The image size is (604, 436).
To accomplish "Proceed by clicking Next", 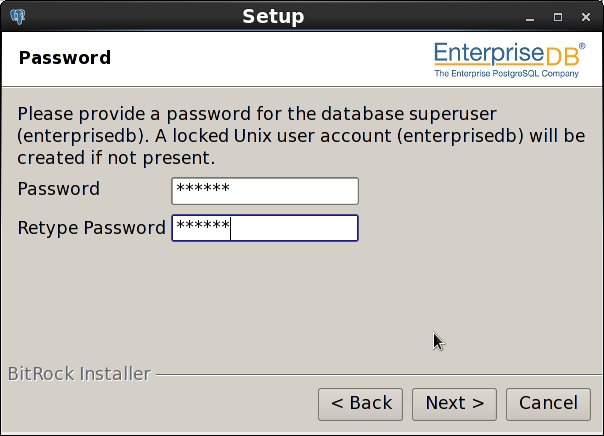I will [x=455, y=404].
